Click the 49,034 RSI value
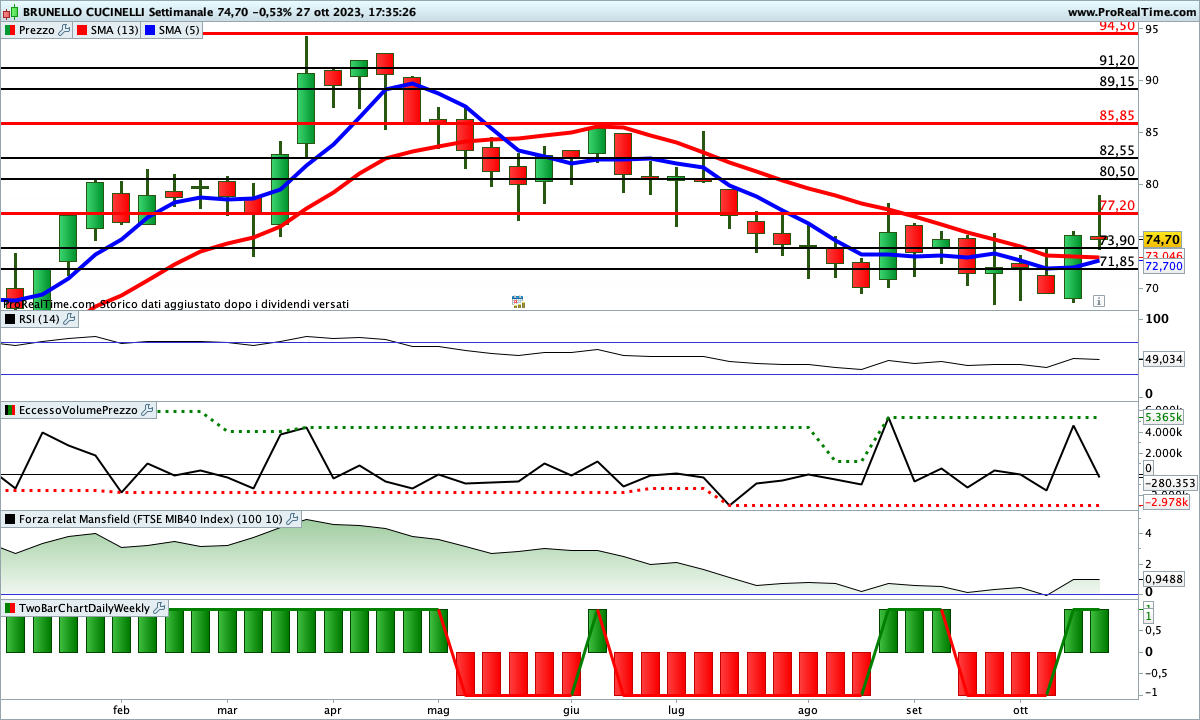This screenshot has width=1200, height=720. 1164,359
